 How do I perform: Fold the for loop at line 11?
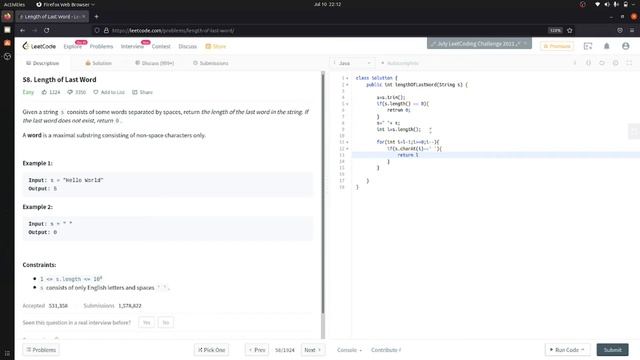pos(347,142)
